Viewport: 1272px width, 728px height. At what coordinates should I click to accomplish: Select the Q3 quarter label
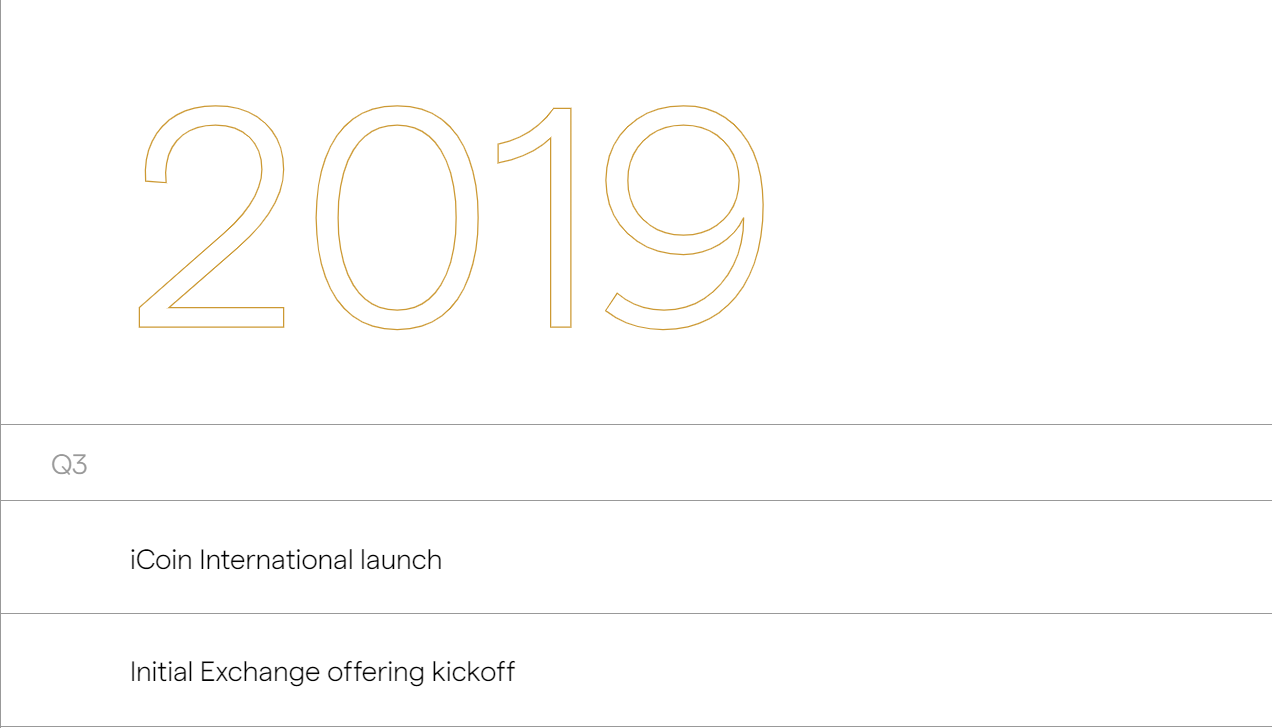click(x=69, y=465)
